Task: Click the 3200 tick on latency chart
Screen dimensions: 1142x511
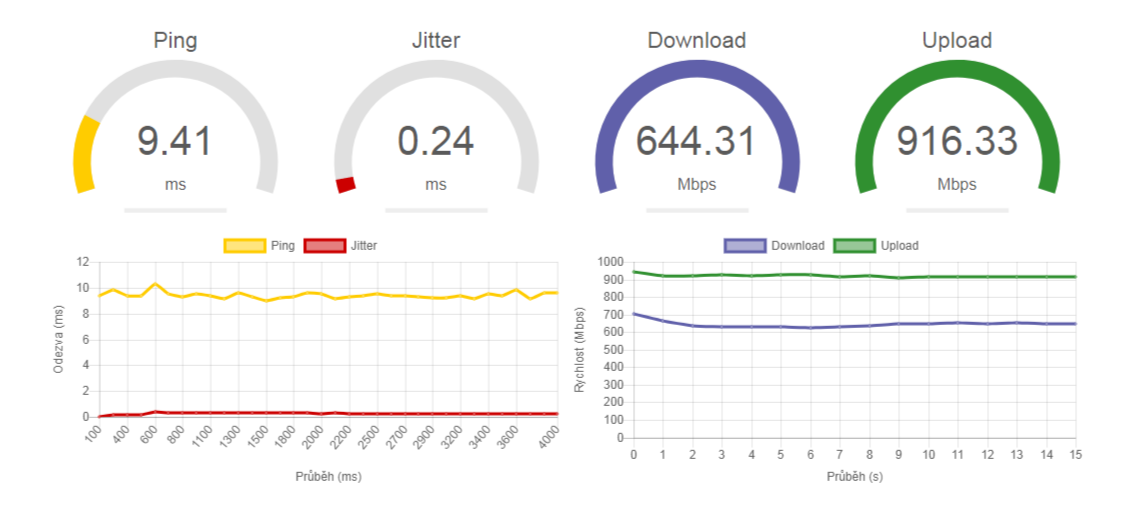Action: [x=452, y=437]
